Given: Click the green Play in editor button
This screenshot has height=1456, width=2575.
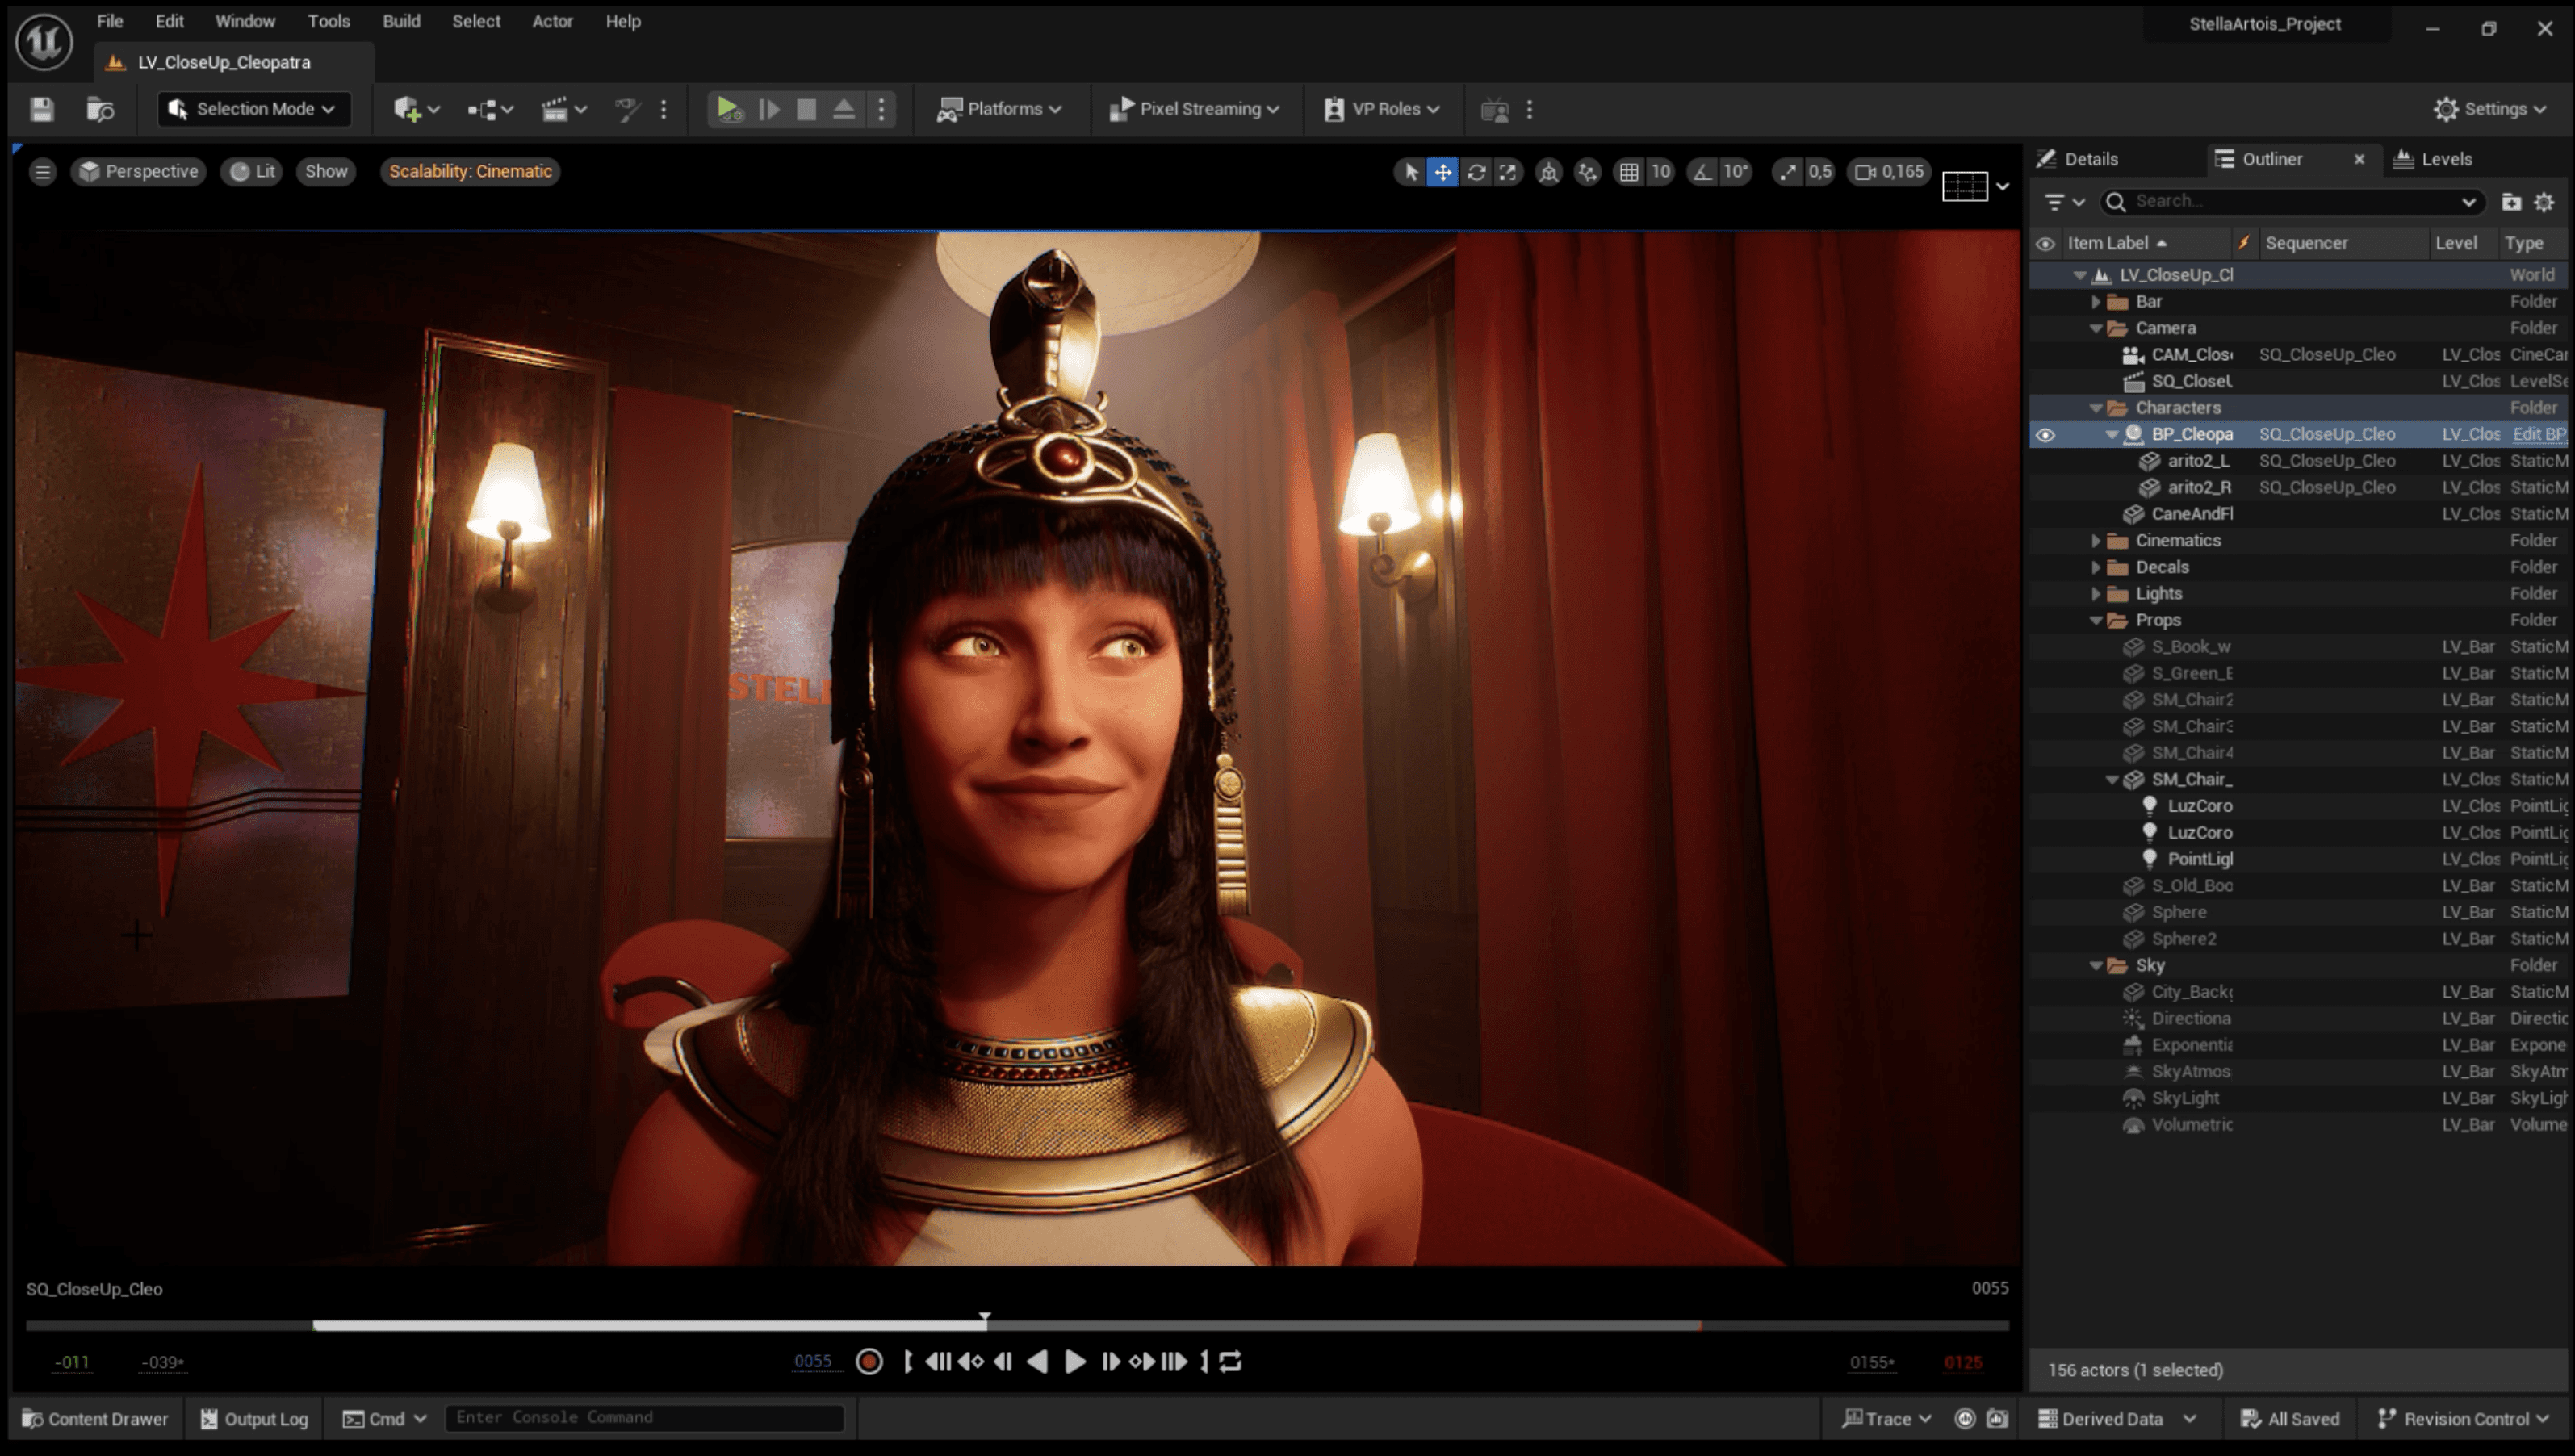Looking at the screenshot, I should (x=728, y=109).
